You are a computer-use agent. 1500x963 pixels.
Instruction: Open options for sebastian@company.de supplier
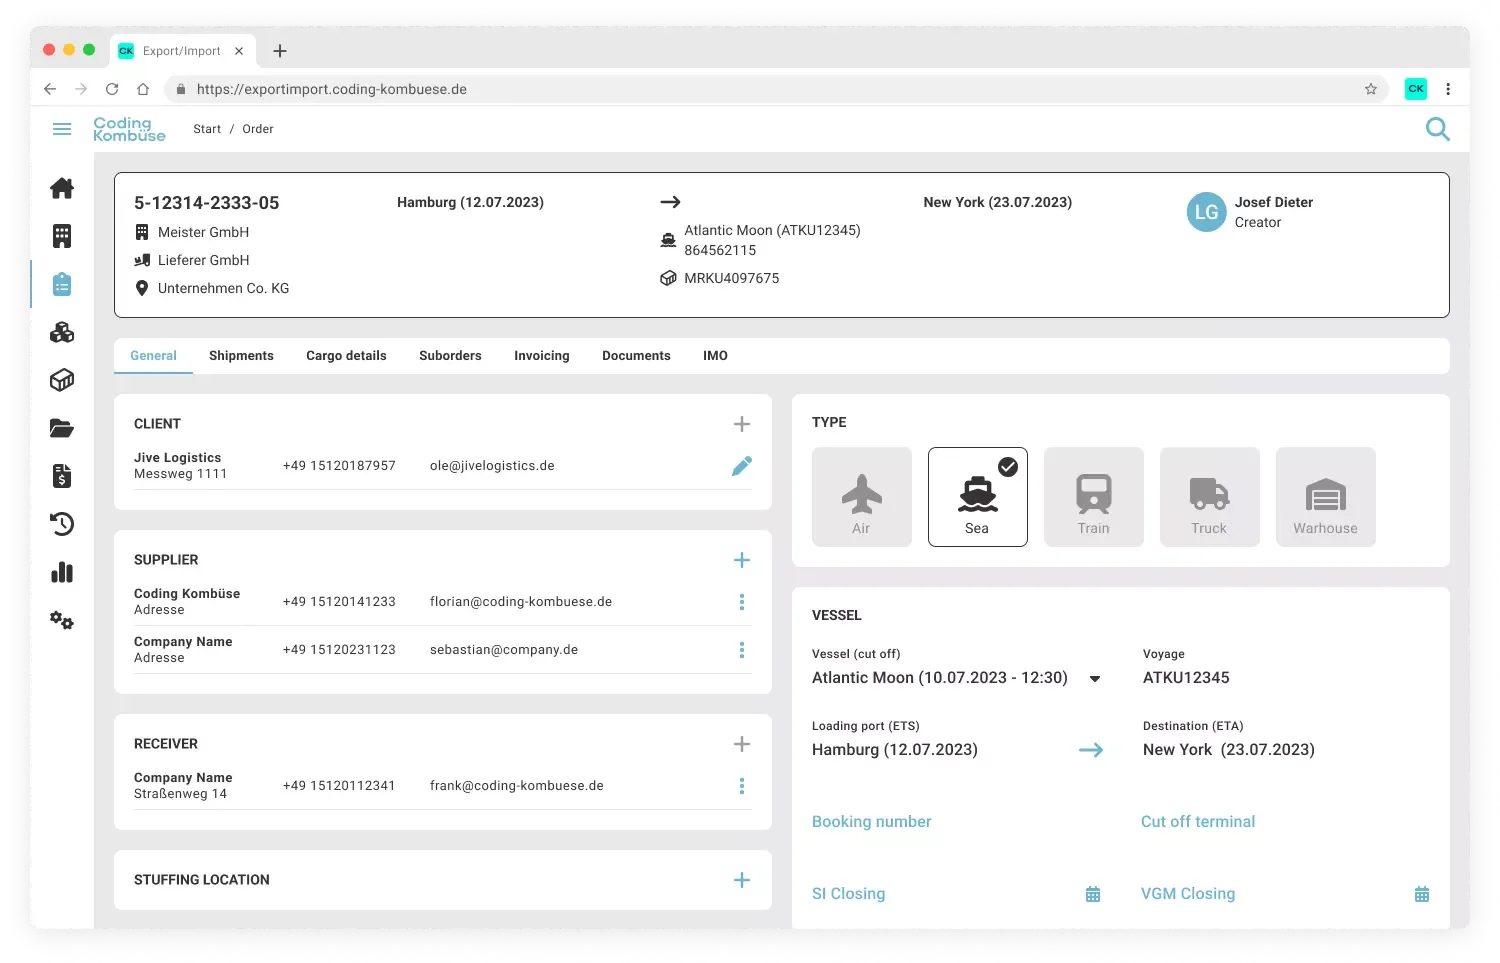pos(742,650)
